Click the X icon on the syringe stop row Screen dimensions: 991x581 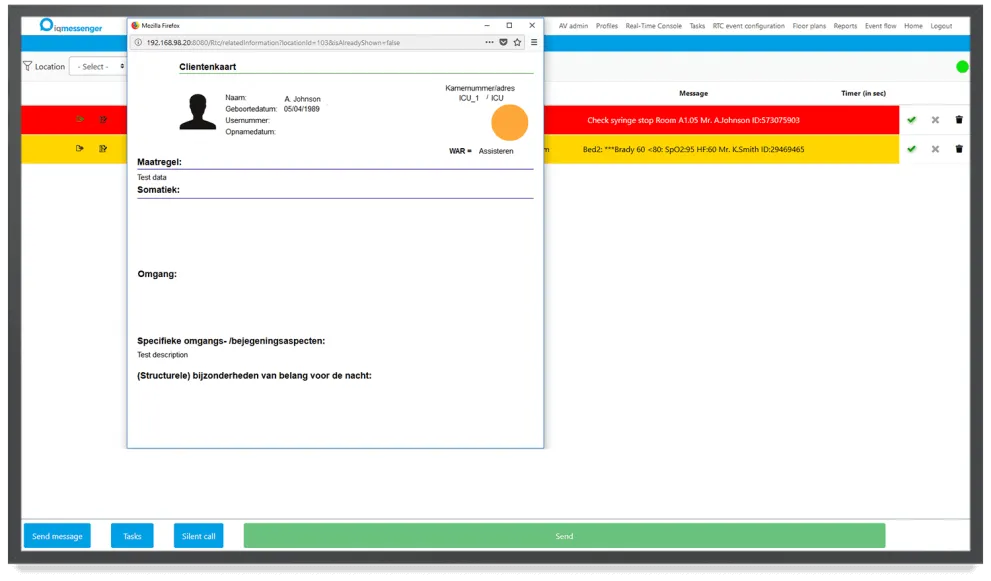(935, 119)
